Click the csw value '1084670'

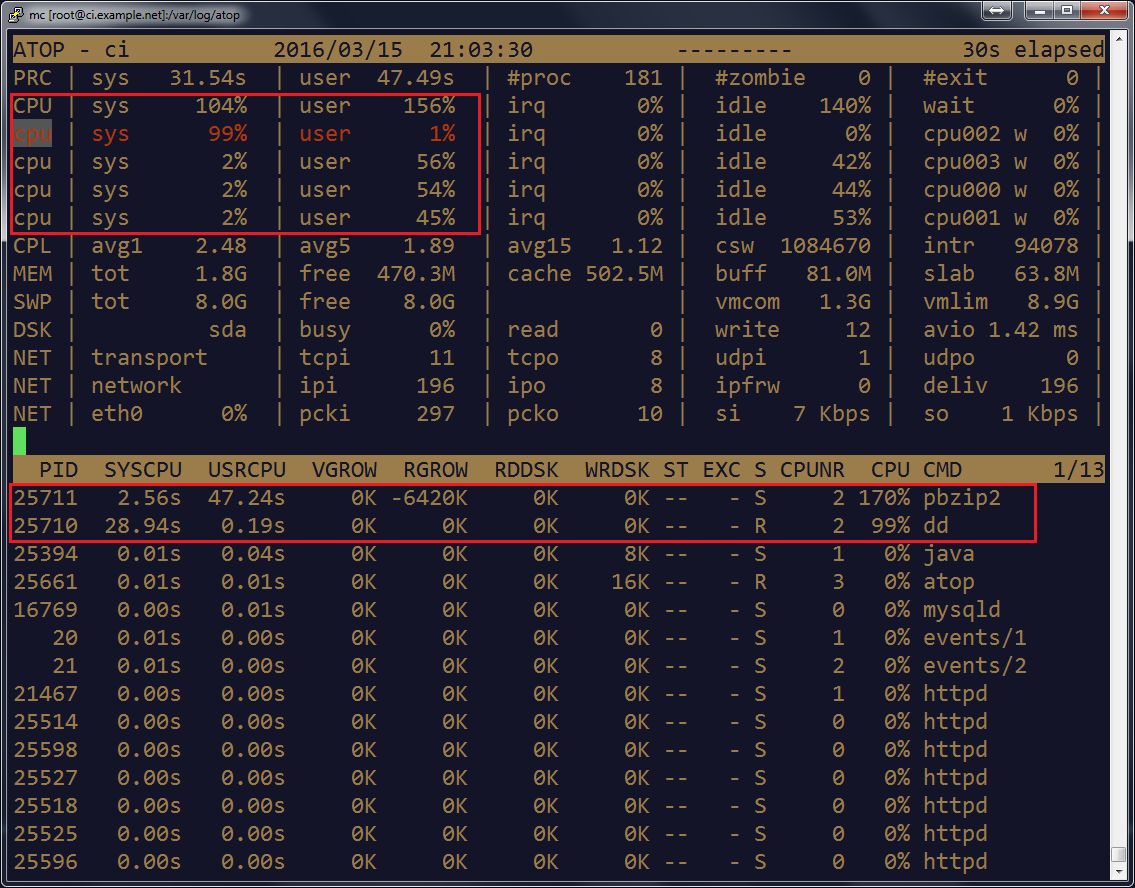click(x=826, y=246)
